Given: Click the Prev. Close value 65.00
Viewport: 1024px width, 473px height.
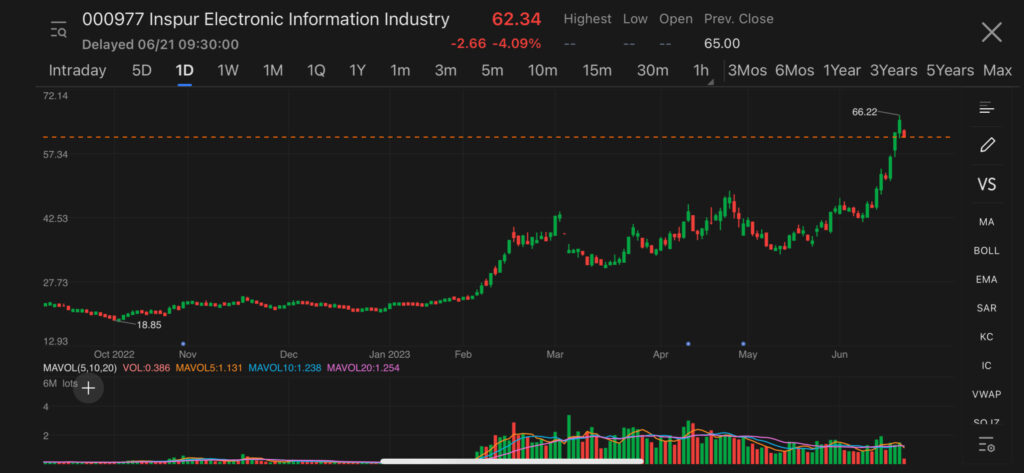Looking at the screenshot, I should point(722,44).
